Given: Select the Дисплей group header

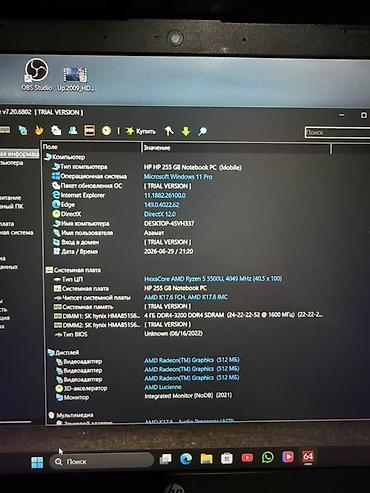Looking at the screenshot, I should [x=64, y=352].
